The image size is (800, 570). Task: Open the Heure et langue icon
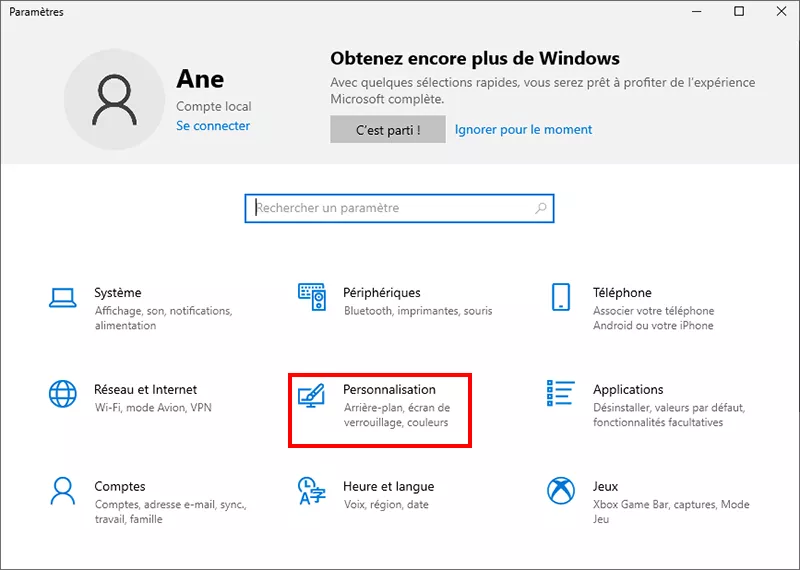pyautogui.click(x=312, y=491)
